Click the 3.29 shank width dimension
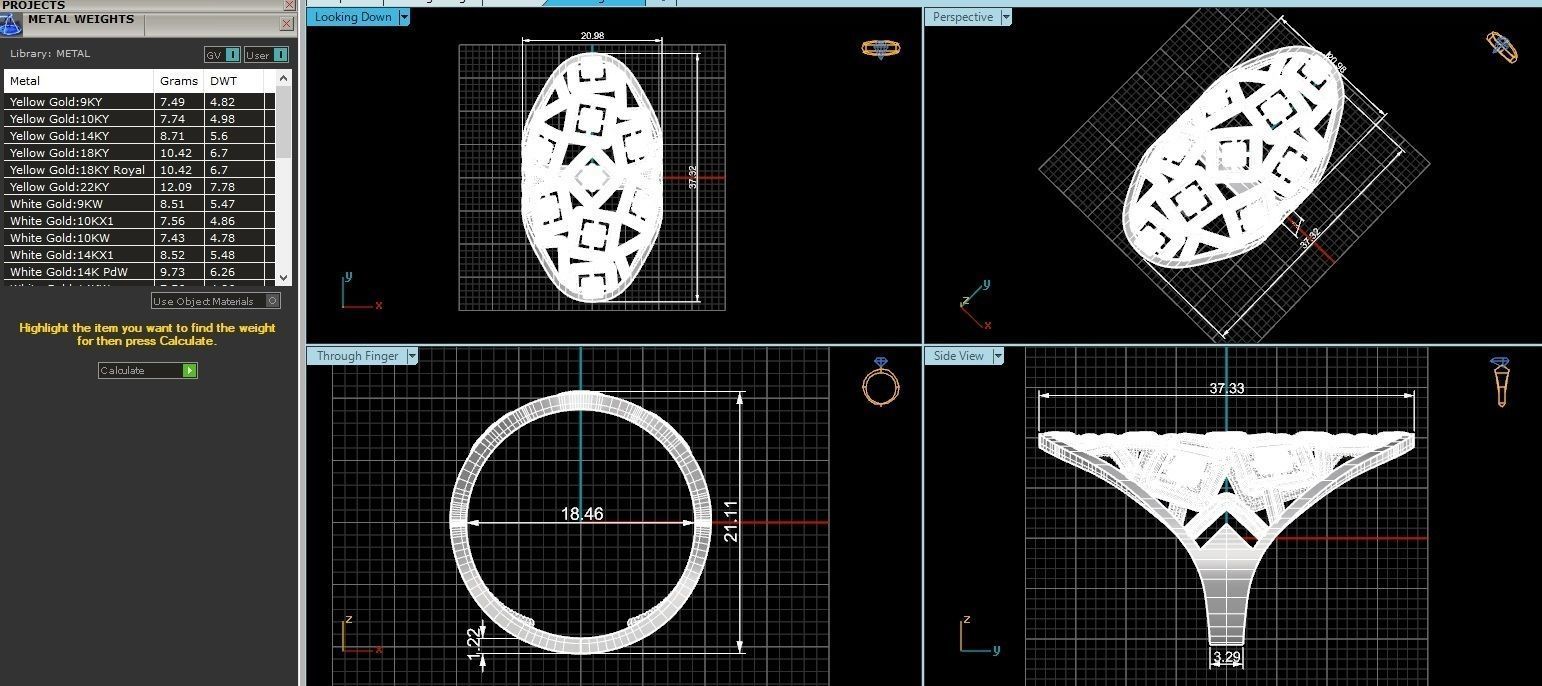This screenshot has height=686, width=1542. pyautogui.click(x=1227, y=657)
